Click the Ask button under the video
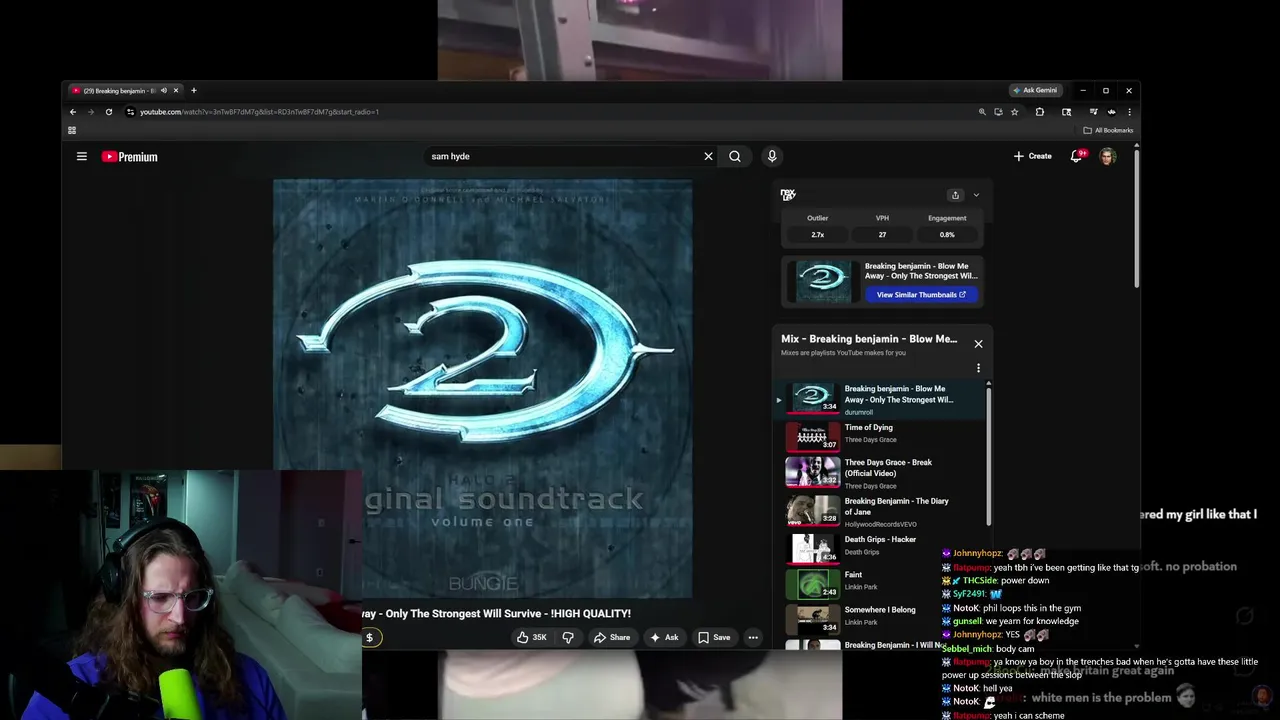 tap(664, 637)
